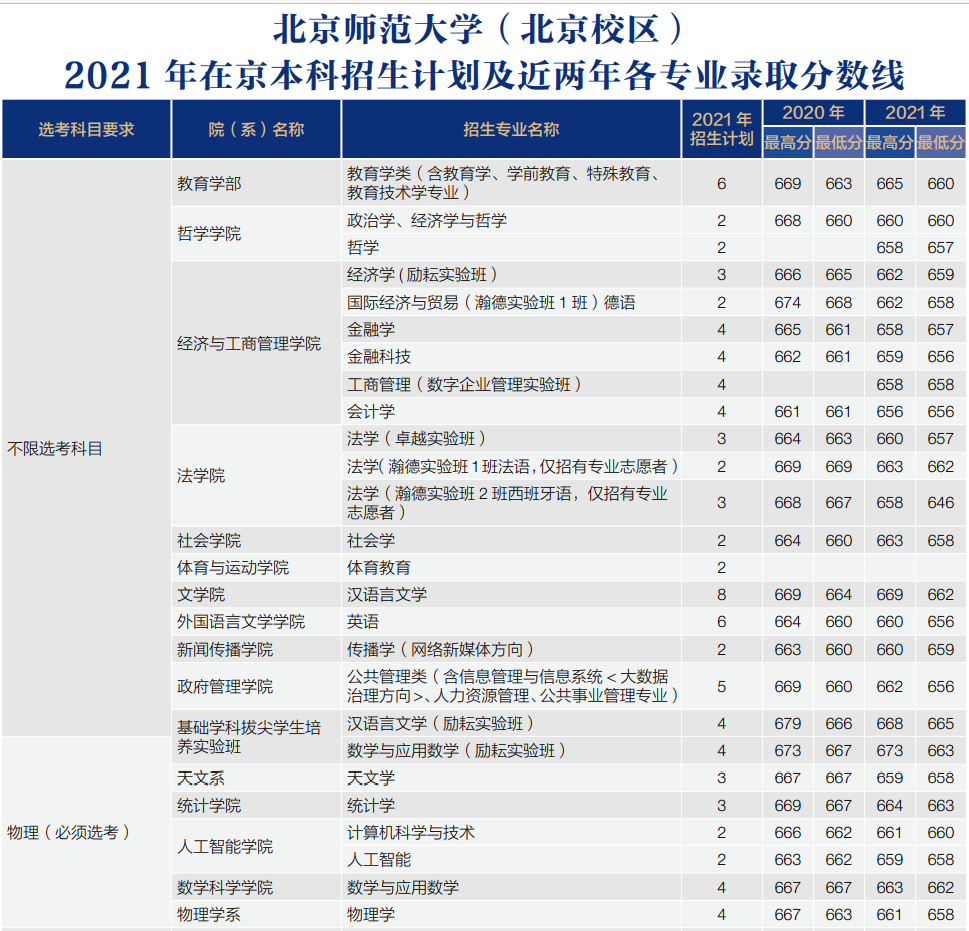969x931 pixels.
Task: Select the 646 score in 法学 西班牙语 row
Action: 941,503
